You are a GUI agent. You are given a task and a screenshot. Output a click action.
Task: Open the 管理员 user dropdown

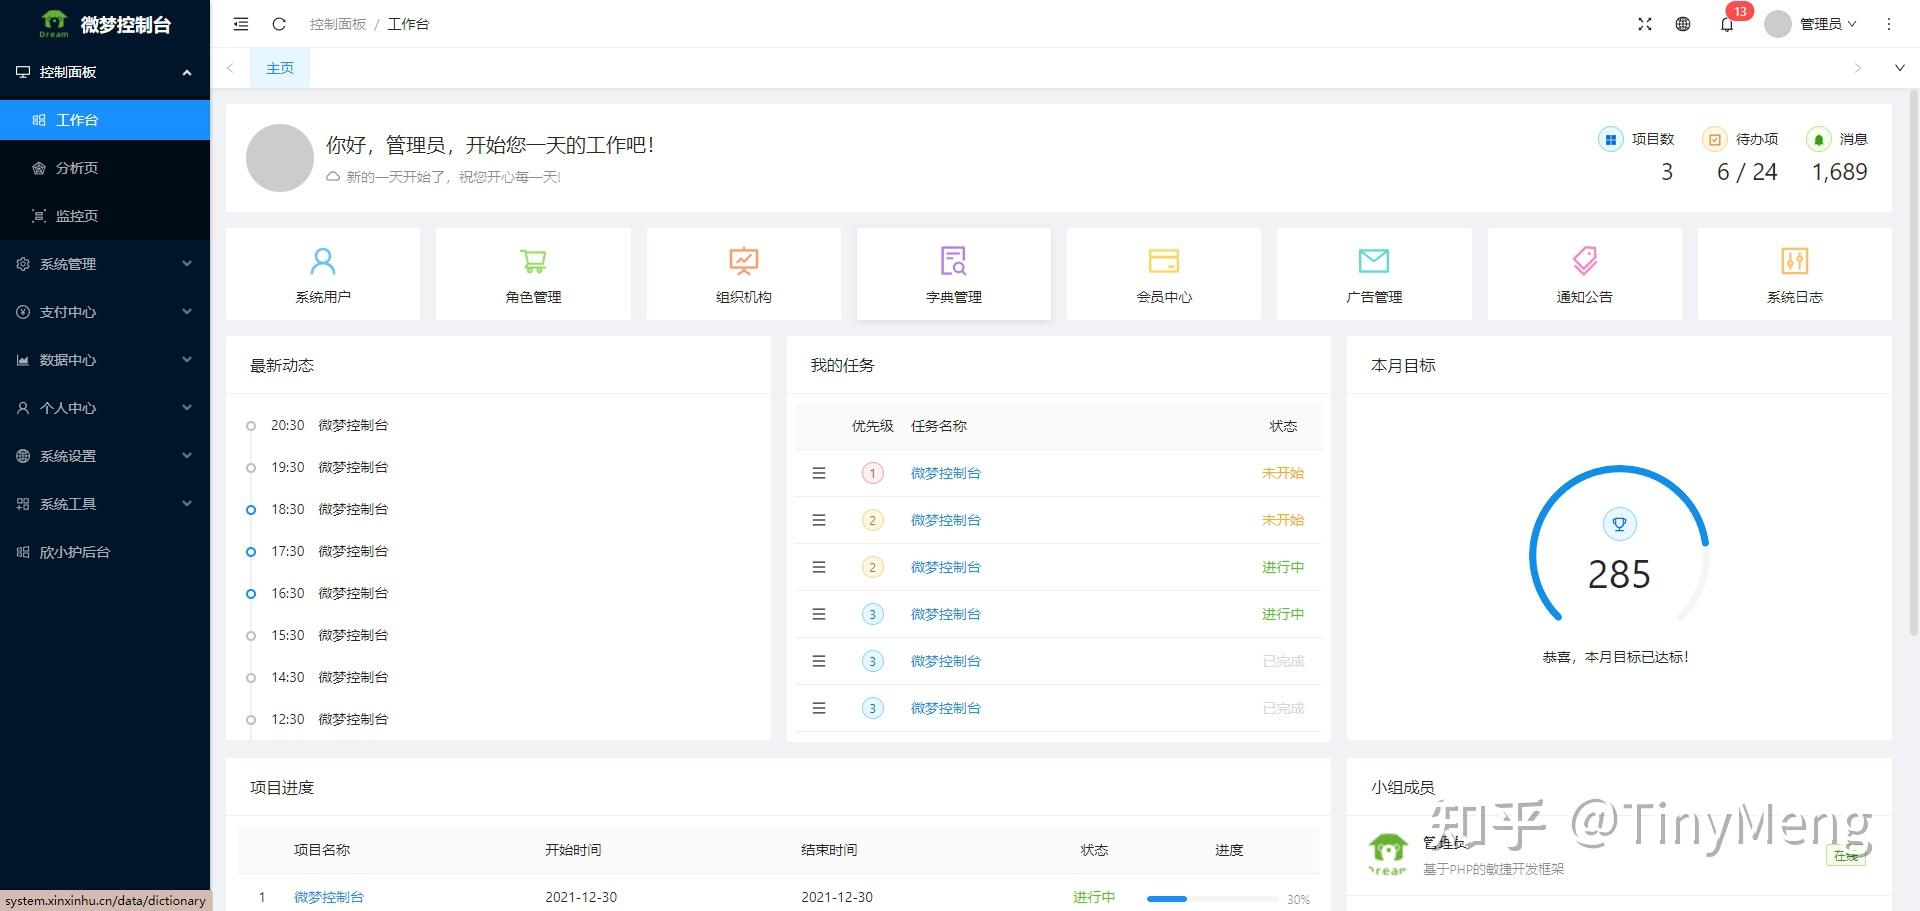[1811, 24]
